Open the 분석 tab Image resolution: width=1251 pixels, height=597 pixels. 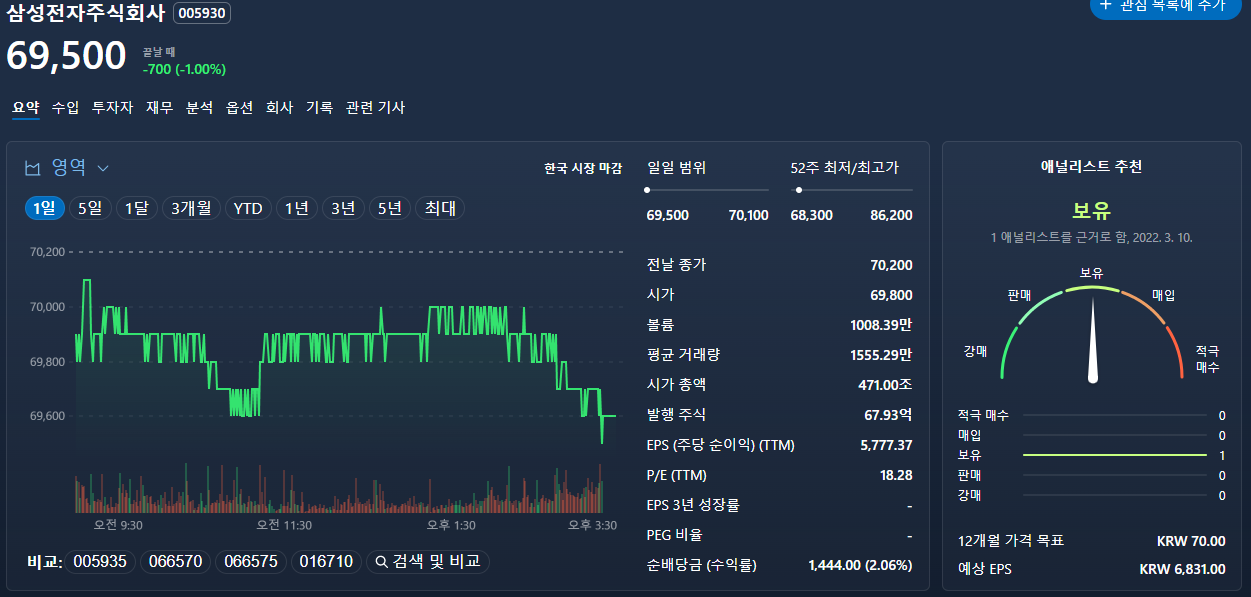point(199,108)
